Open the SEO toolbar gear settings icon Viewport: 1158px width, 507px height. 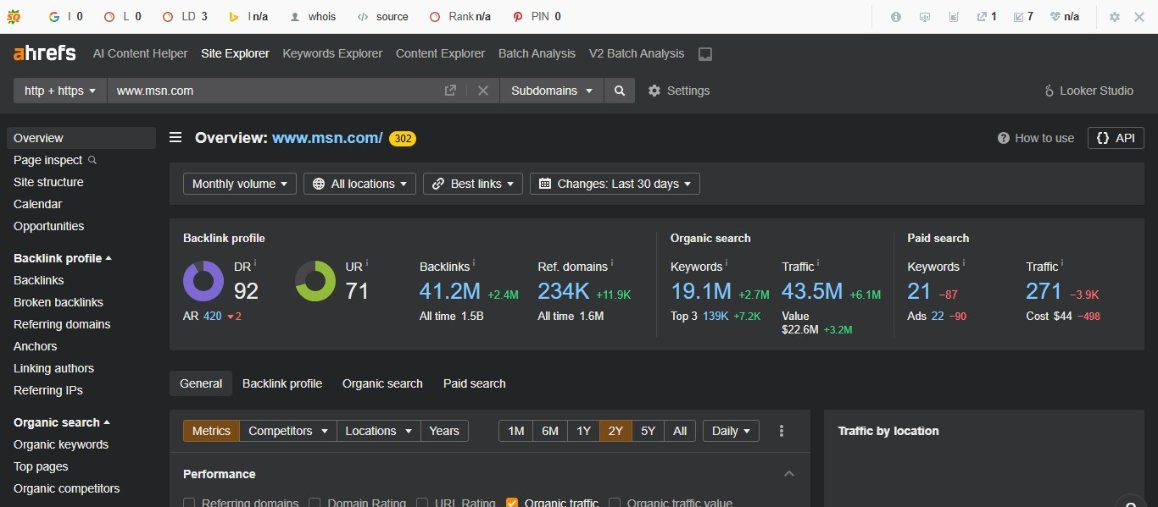pyautogui.click(x=1114, y=16)
